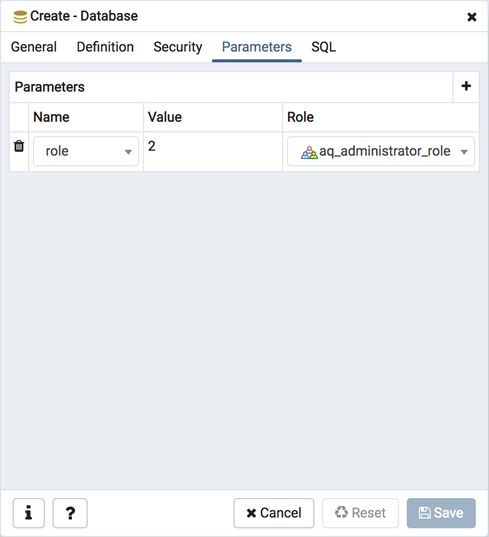Screen dimensions: 489x537
Task: Open the Role dropdown showing aq_administrator_role
Action: tap(381, 151)
